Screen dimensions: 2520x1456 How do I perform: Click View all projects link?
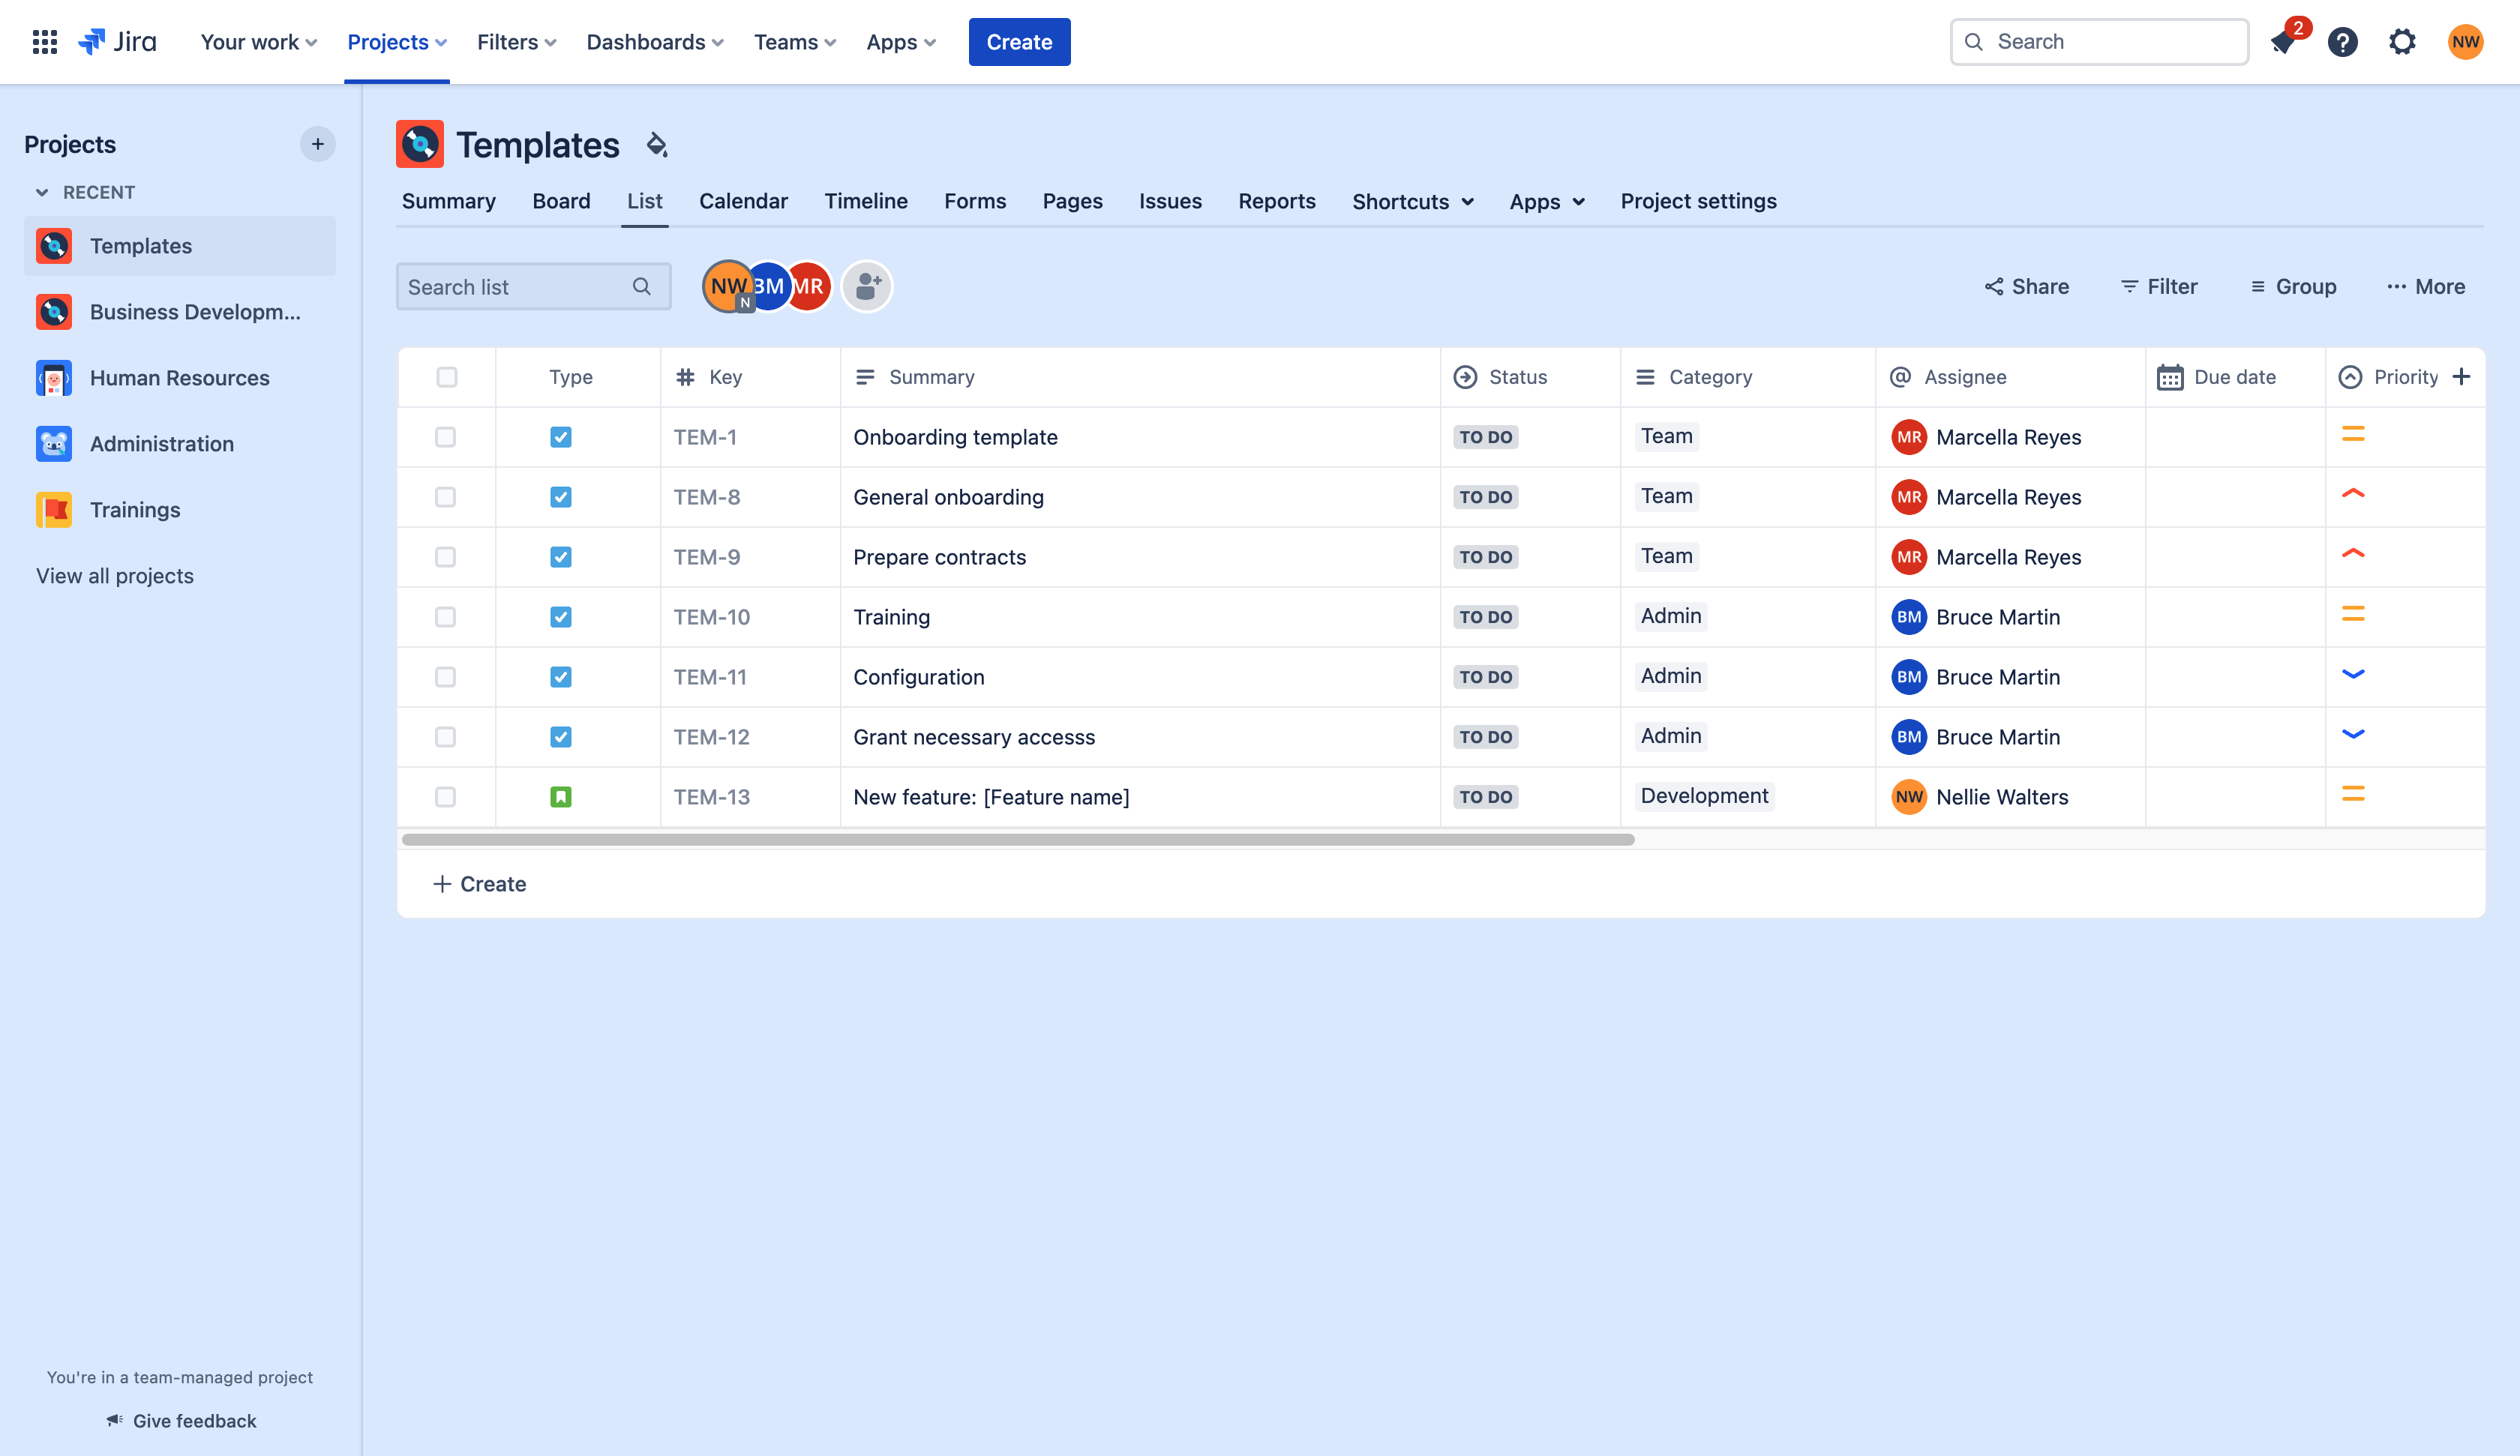click(115, 576)
